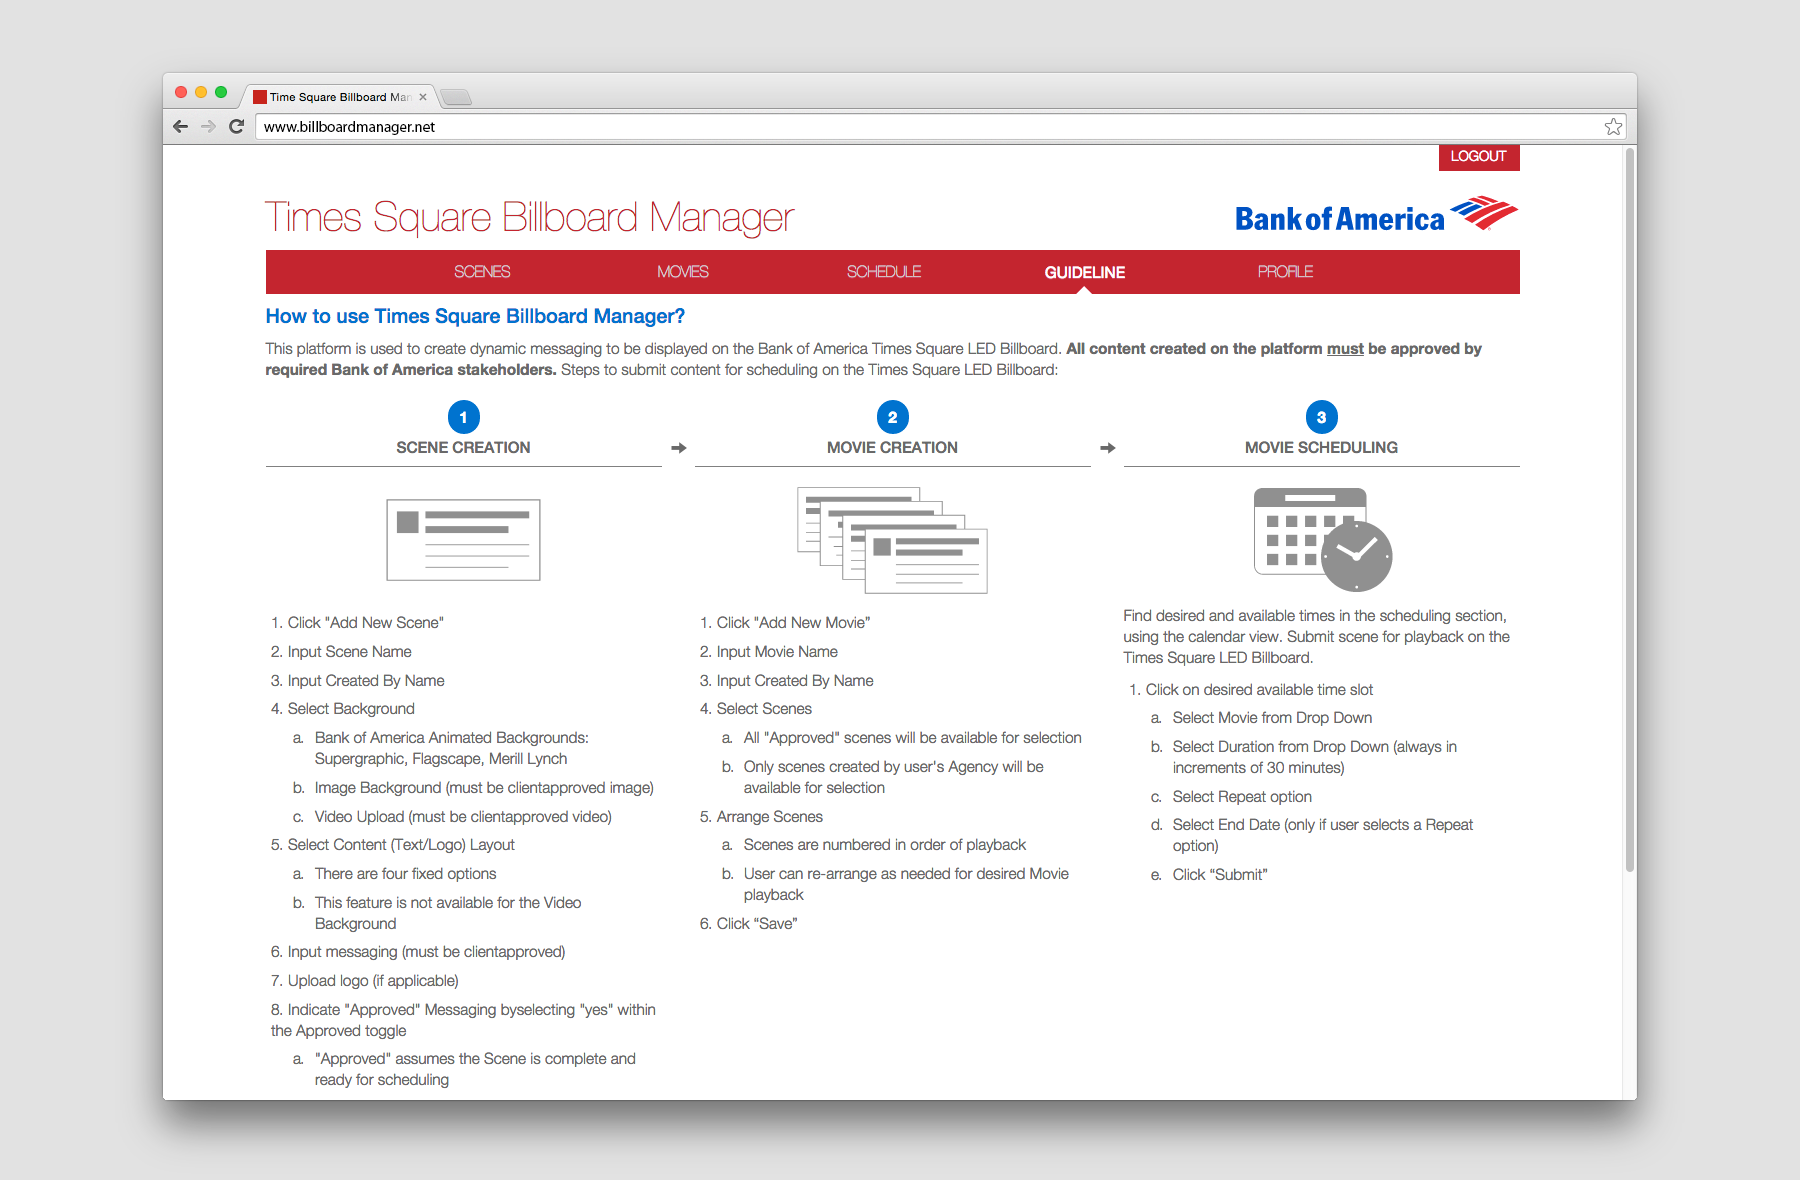Click 'Image Background (must be clientapproved image)'
Screen dimensions: 1800x1180
click(484, 788)
